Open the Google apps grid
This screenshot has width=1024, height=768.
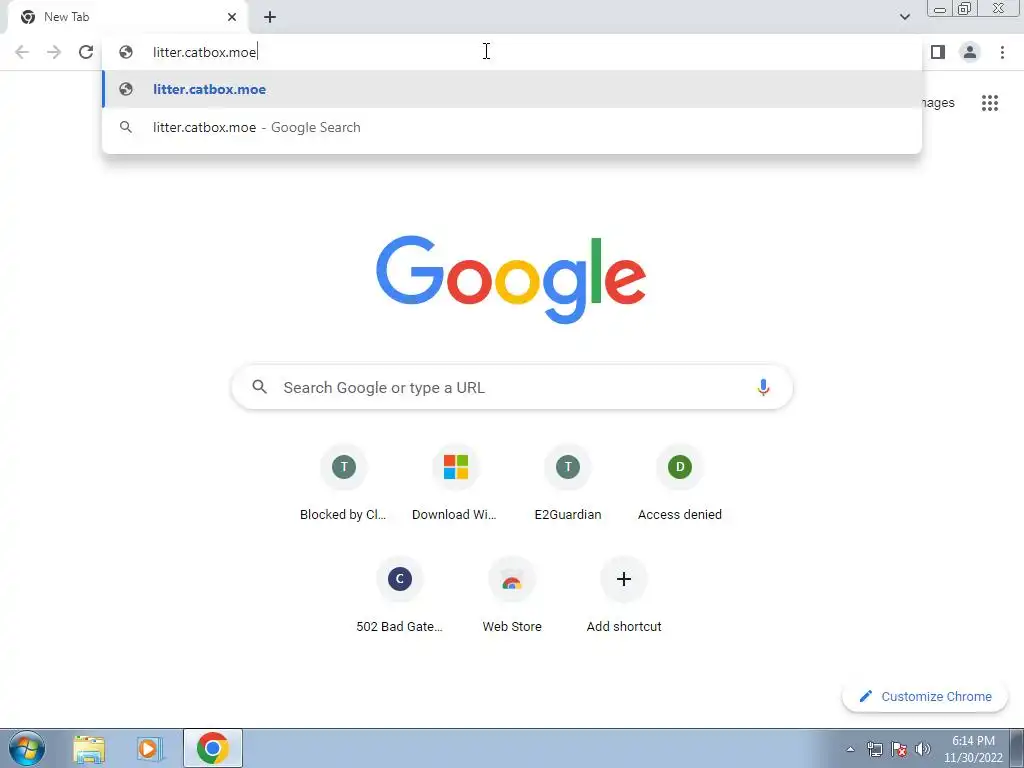989,103
